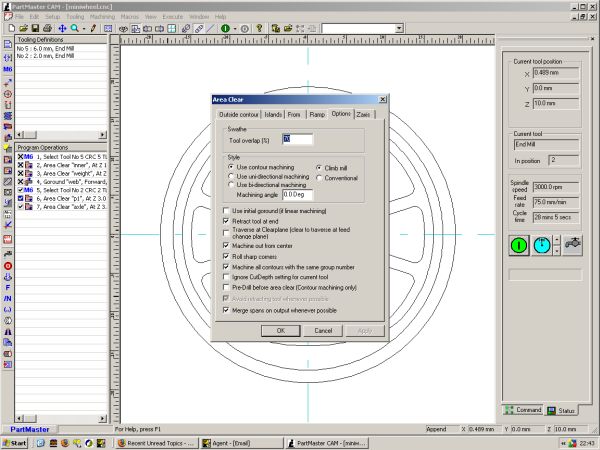Click the red target circle icon in sidebar
600x450 pixels.
pos(8,94)
